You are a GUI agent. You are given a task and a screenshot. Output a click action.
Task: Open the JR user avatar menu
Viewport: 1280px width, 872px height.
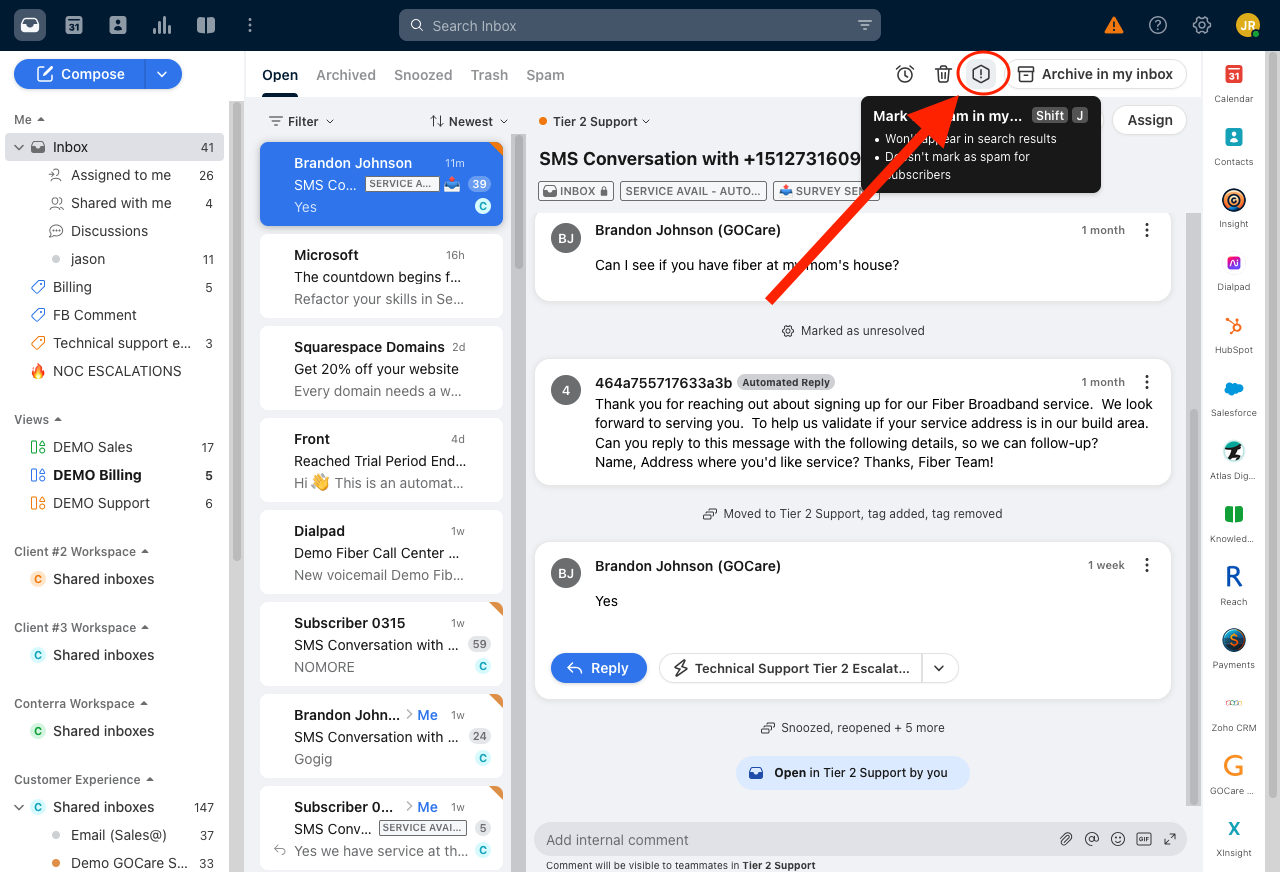click(x=1247, y=25)
